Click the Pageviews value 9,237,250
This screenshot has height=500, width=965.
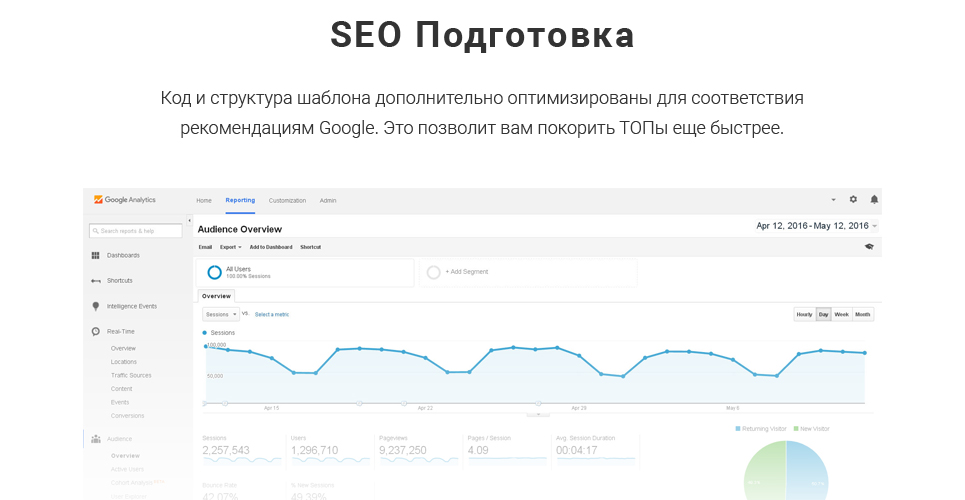point(402,450)
